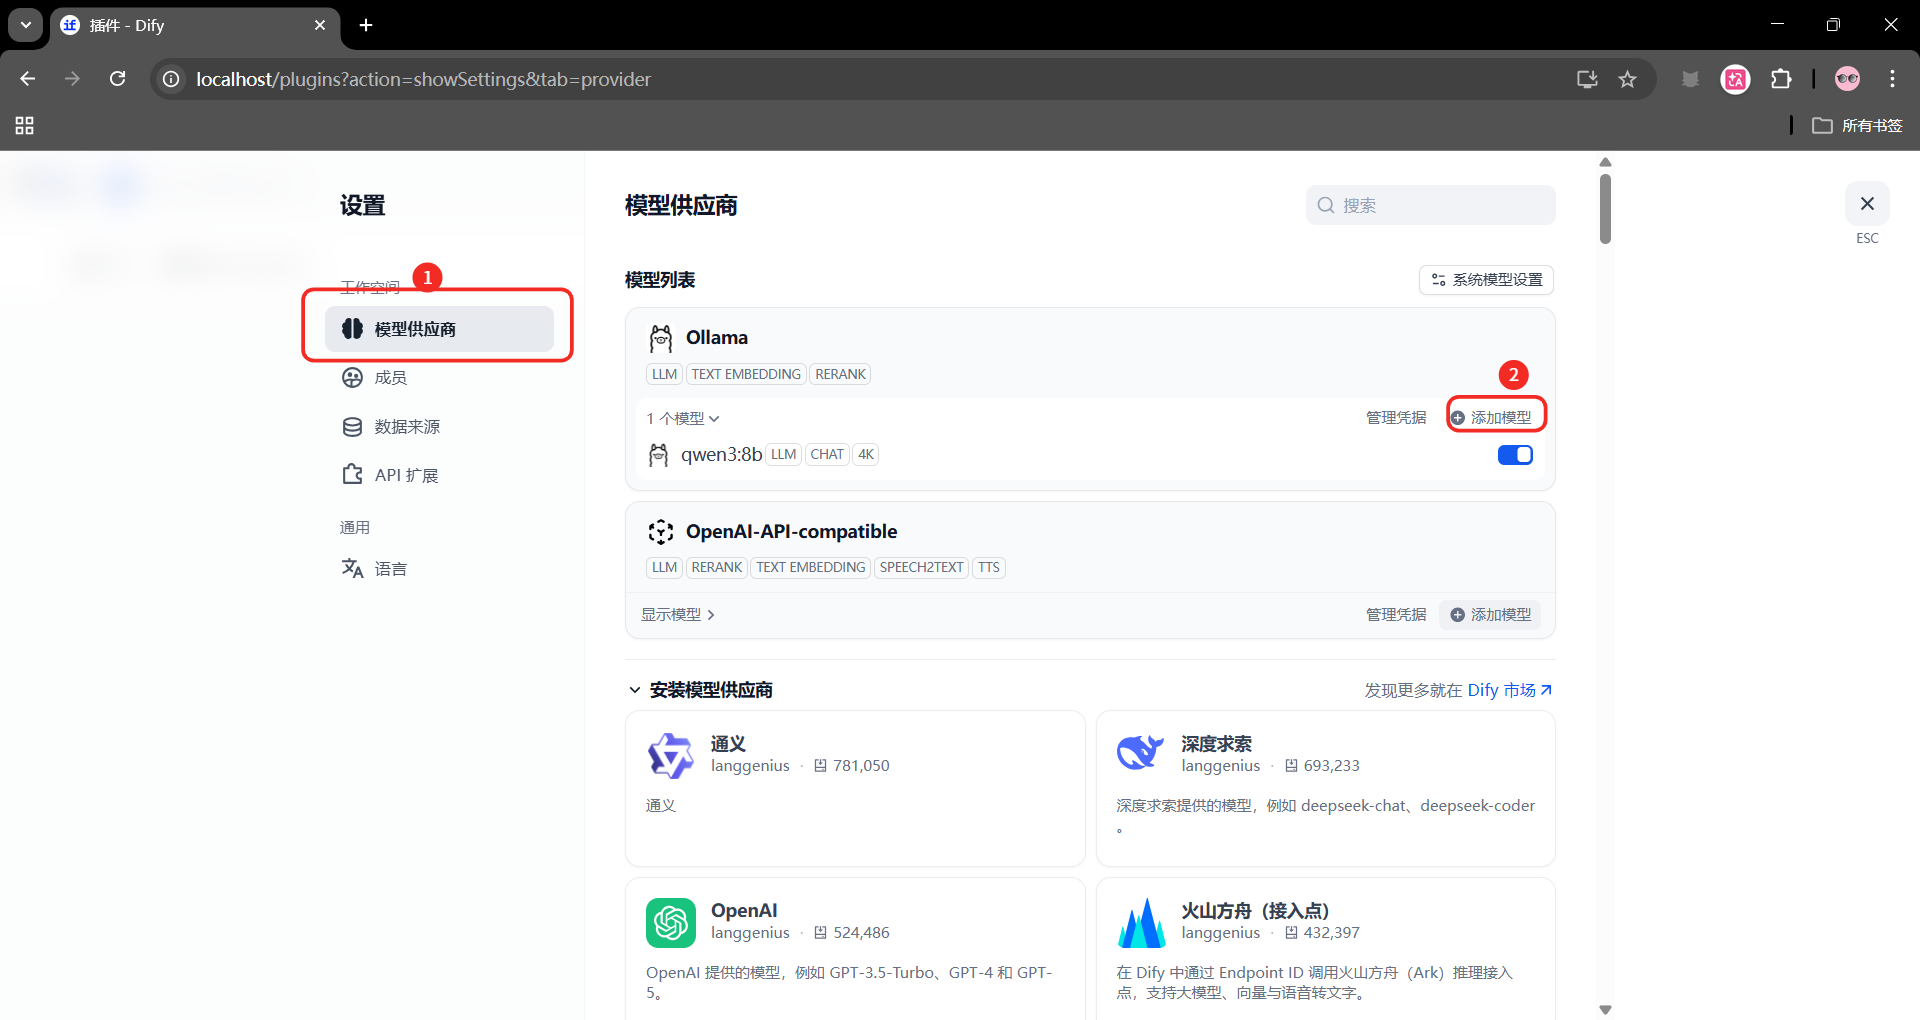Click 管理凭据 for the Ollama provider
1920x1020 pixels.
click(1396, 417)
